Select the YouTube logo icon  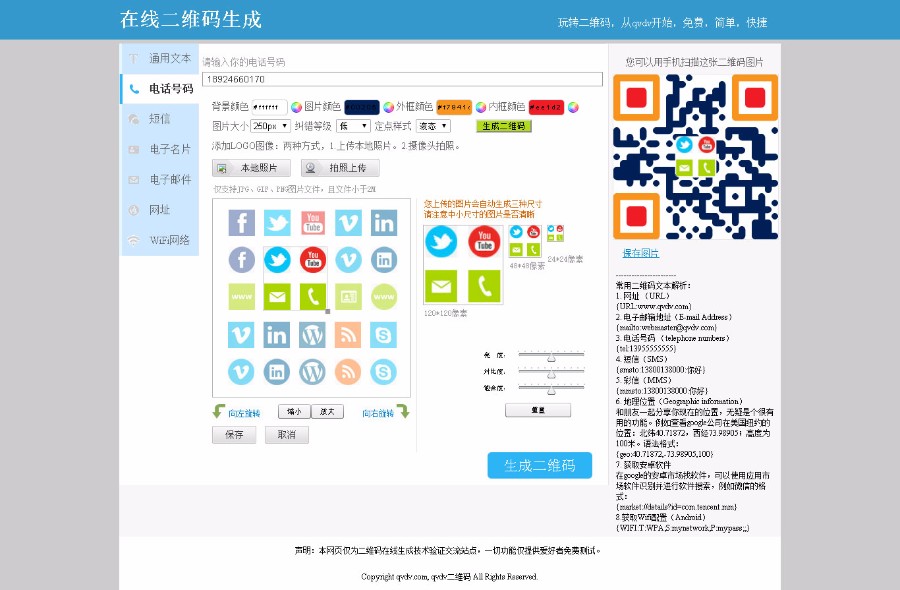(313, 221)
